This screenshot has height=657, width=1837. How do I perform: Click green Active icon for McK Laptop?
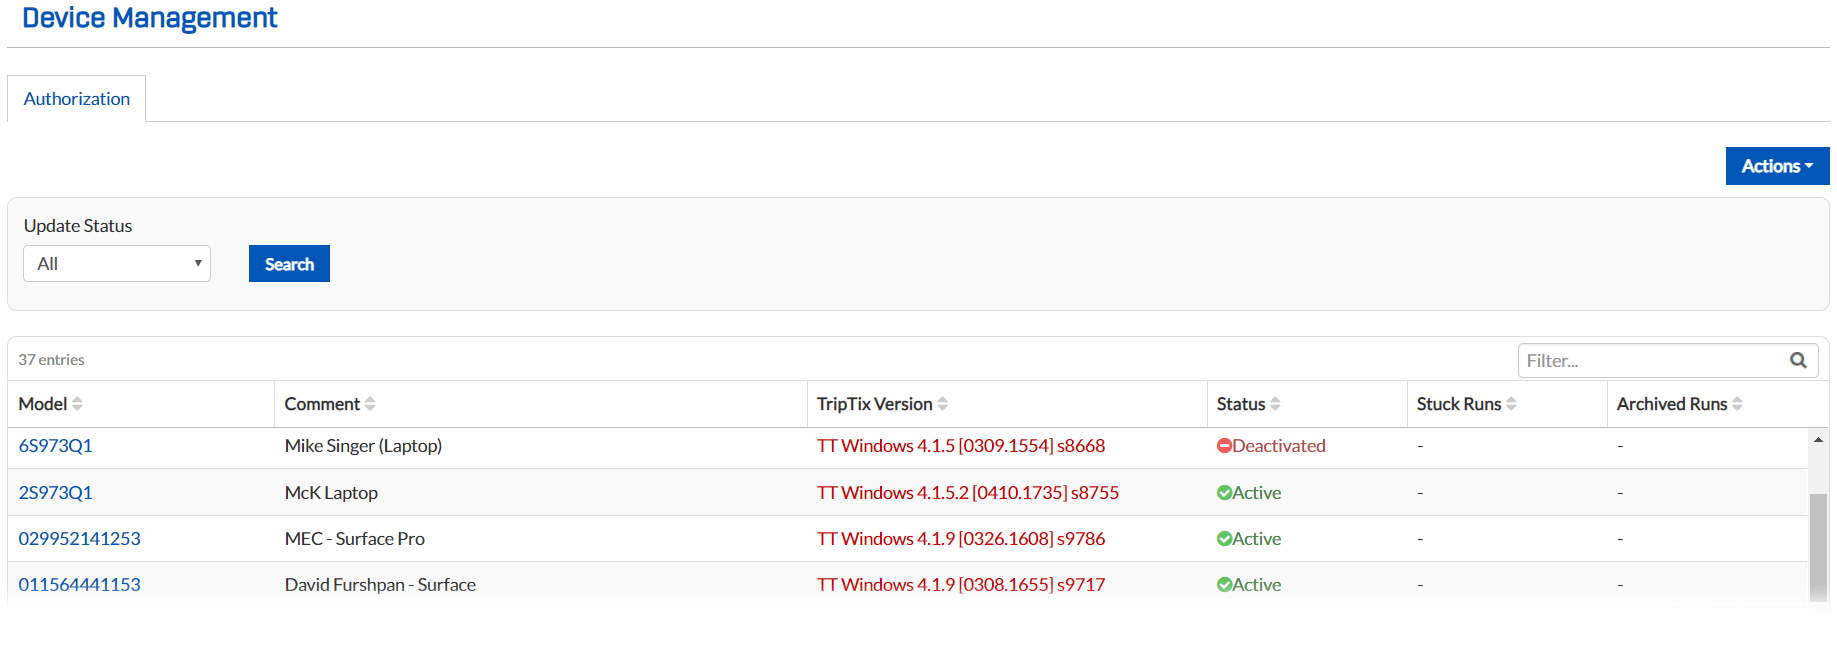point(1224,493)
